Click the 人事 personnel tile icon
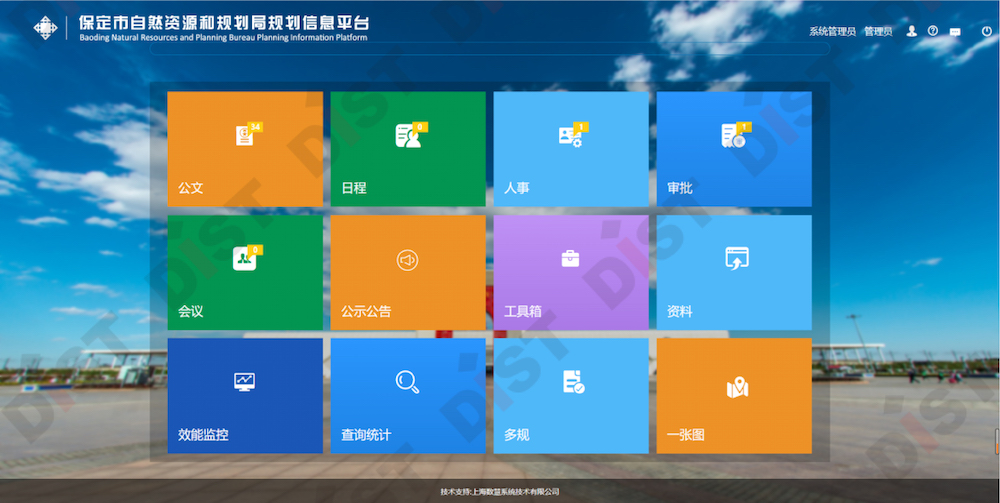The width and height of the screenshot is (1000, 503). pos(570,136)
